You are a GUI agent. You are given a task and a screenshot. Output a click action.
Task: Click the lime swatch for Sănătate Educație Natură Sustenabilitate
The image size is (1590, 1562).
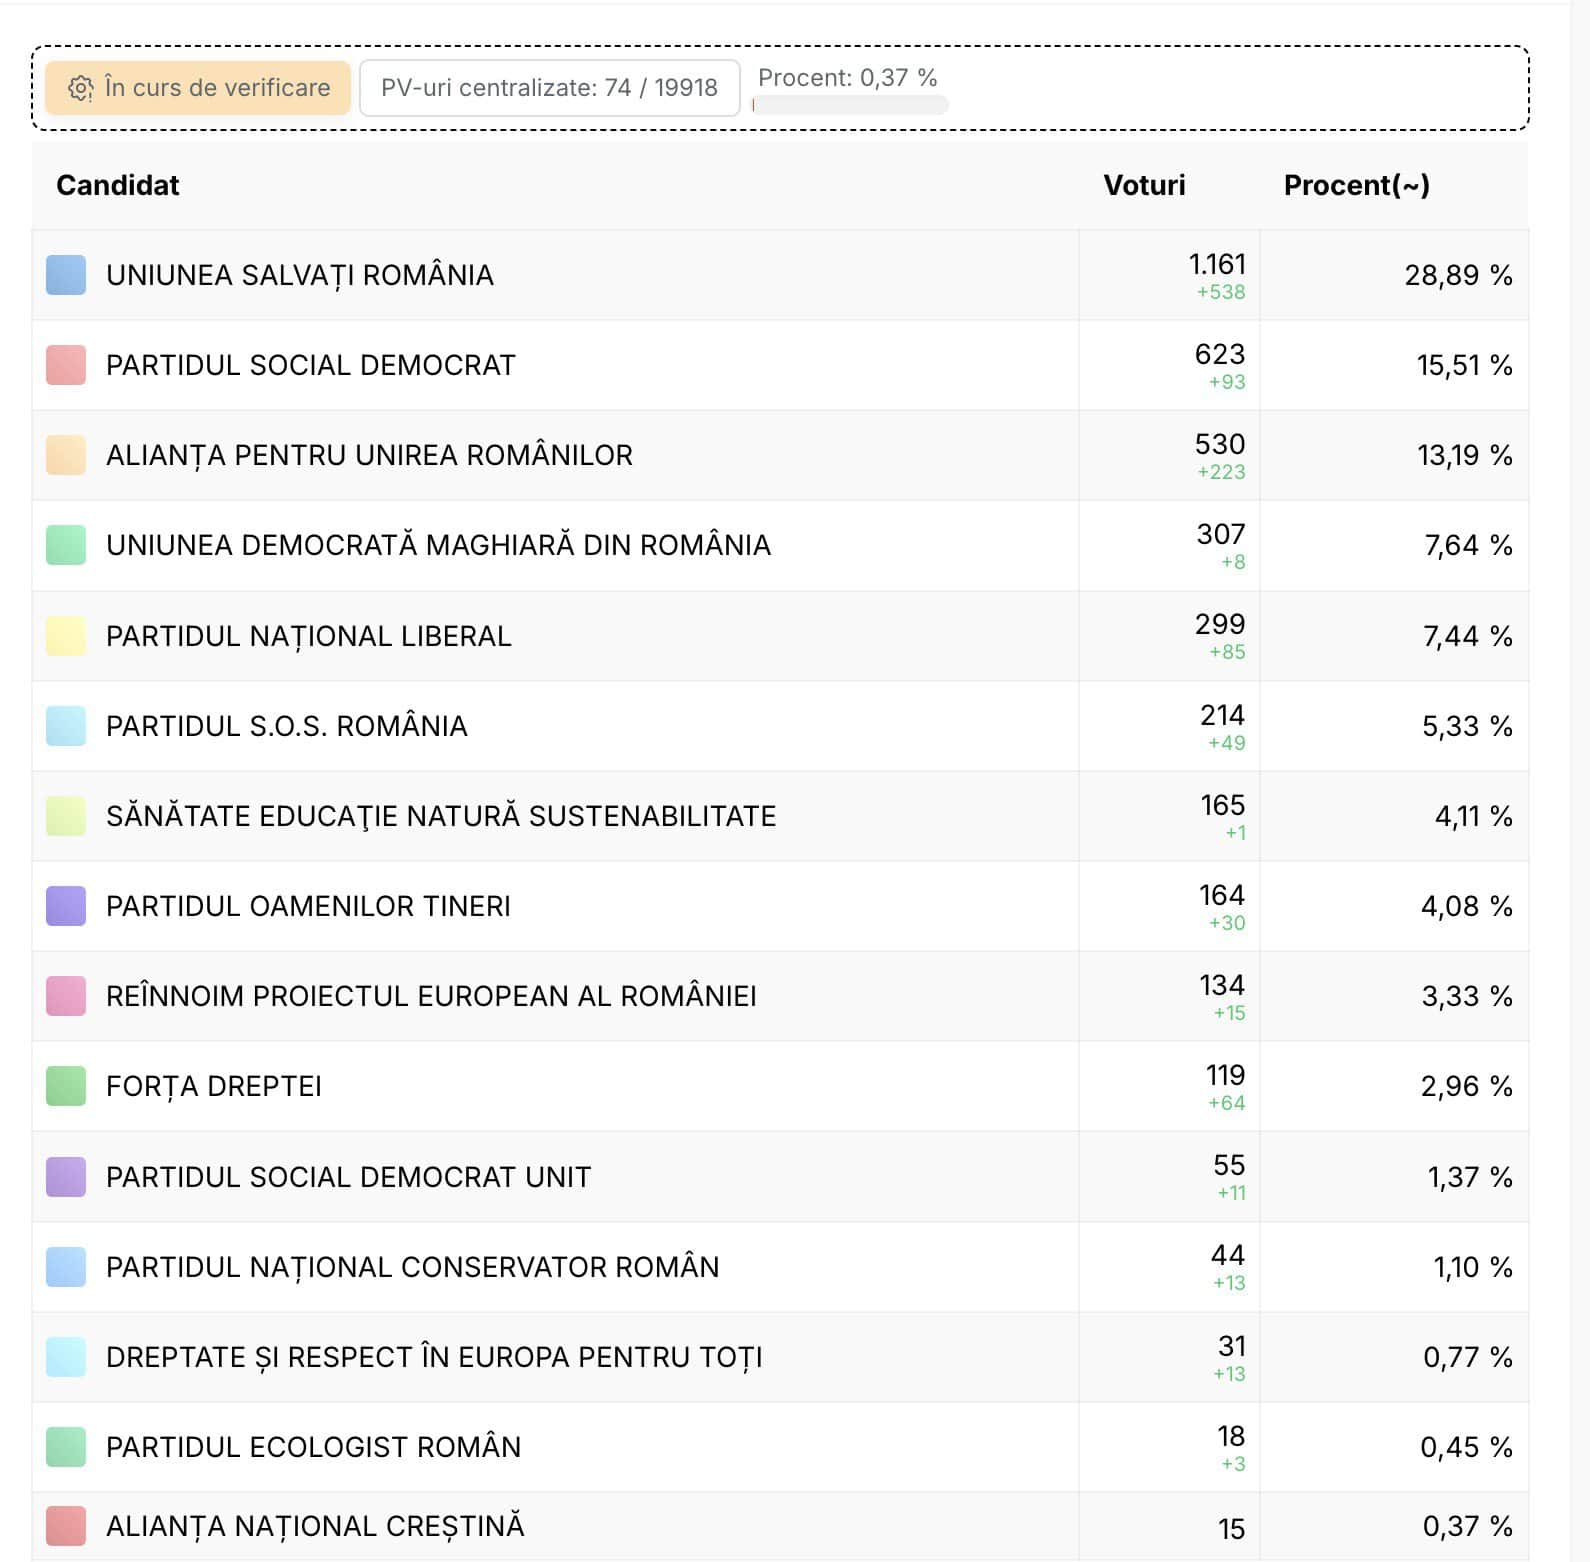(66, 816)
